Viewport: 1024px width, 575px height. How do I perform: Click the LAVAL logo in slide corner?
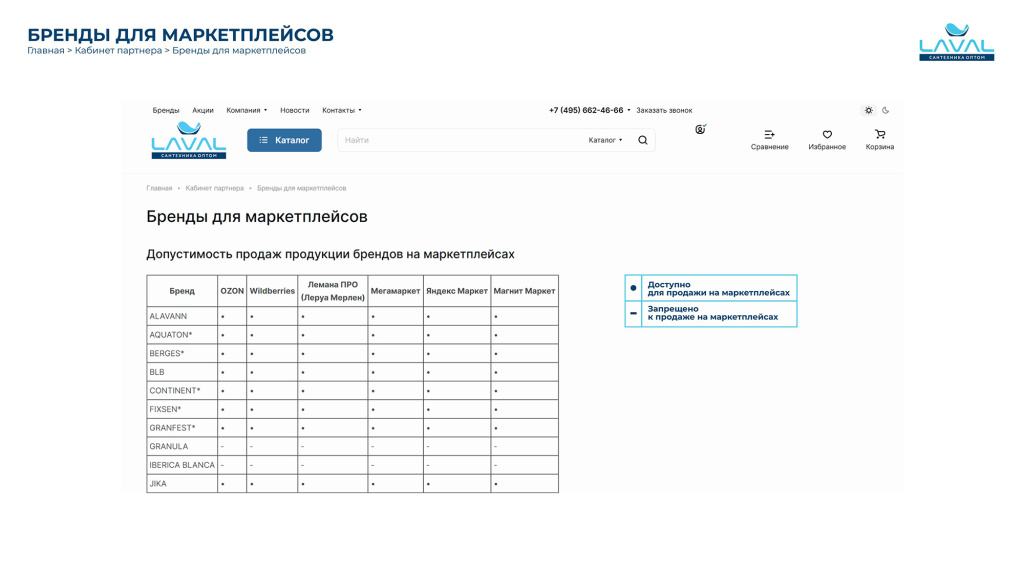[x=956, y=42]
